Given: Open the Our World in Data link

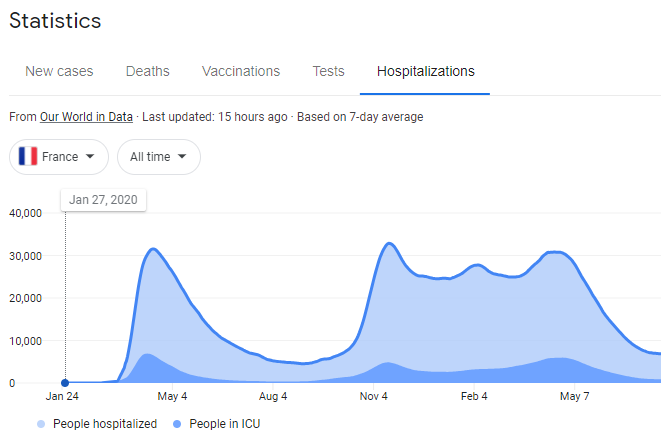Looking at the screenshot, I should coord(86,117).
